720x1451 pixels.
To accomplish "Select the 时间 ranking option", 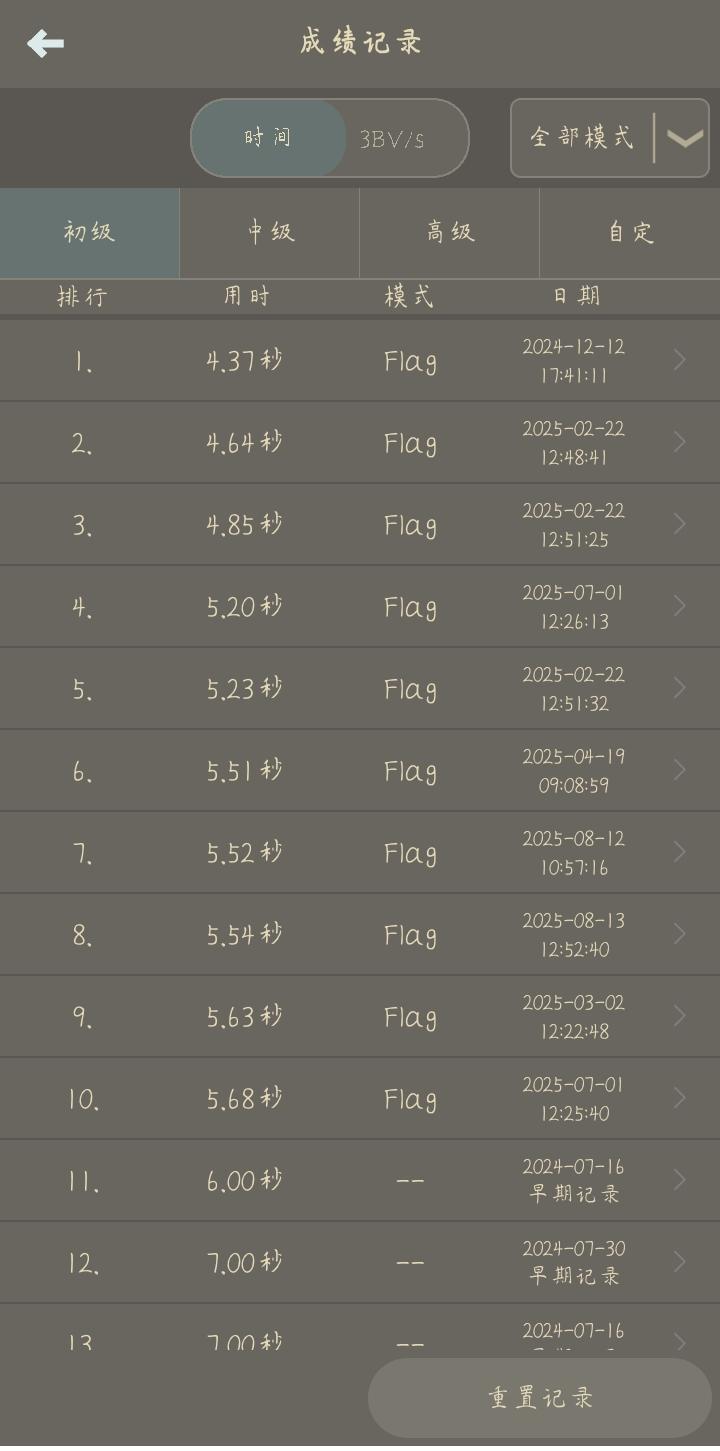I will [268, 138].
